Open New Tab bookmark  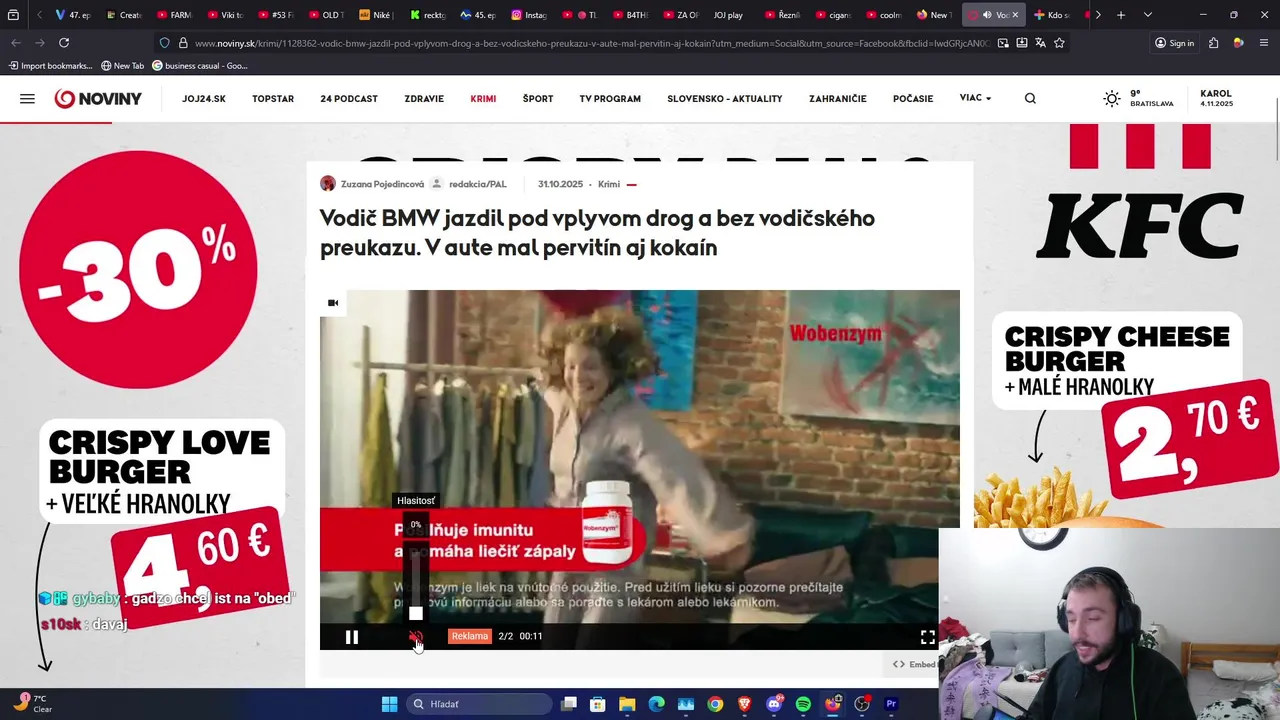[123, 66]
